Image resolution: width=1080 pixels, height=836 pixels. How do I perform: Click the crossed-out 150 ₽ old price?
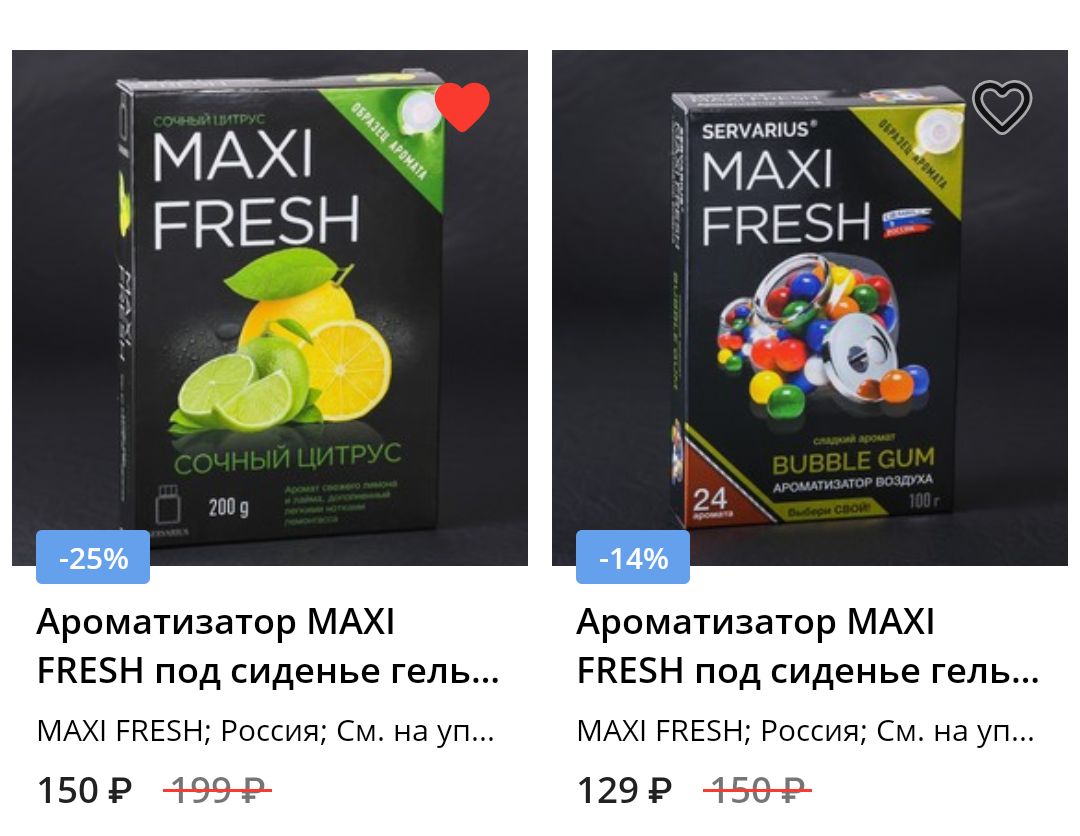pos(758,790)
